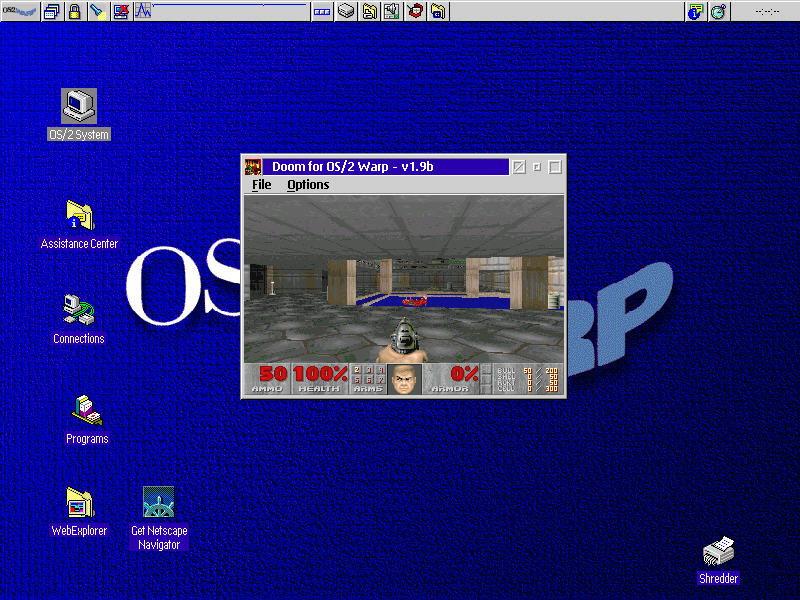The height and width of the screenshot is (600, 800).
Task: Click the blue information bubble icon
Action: [695, 11]
